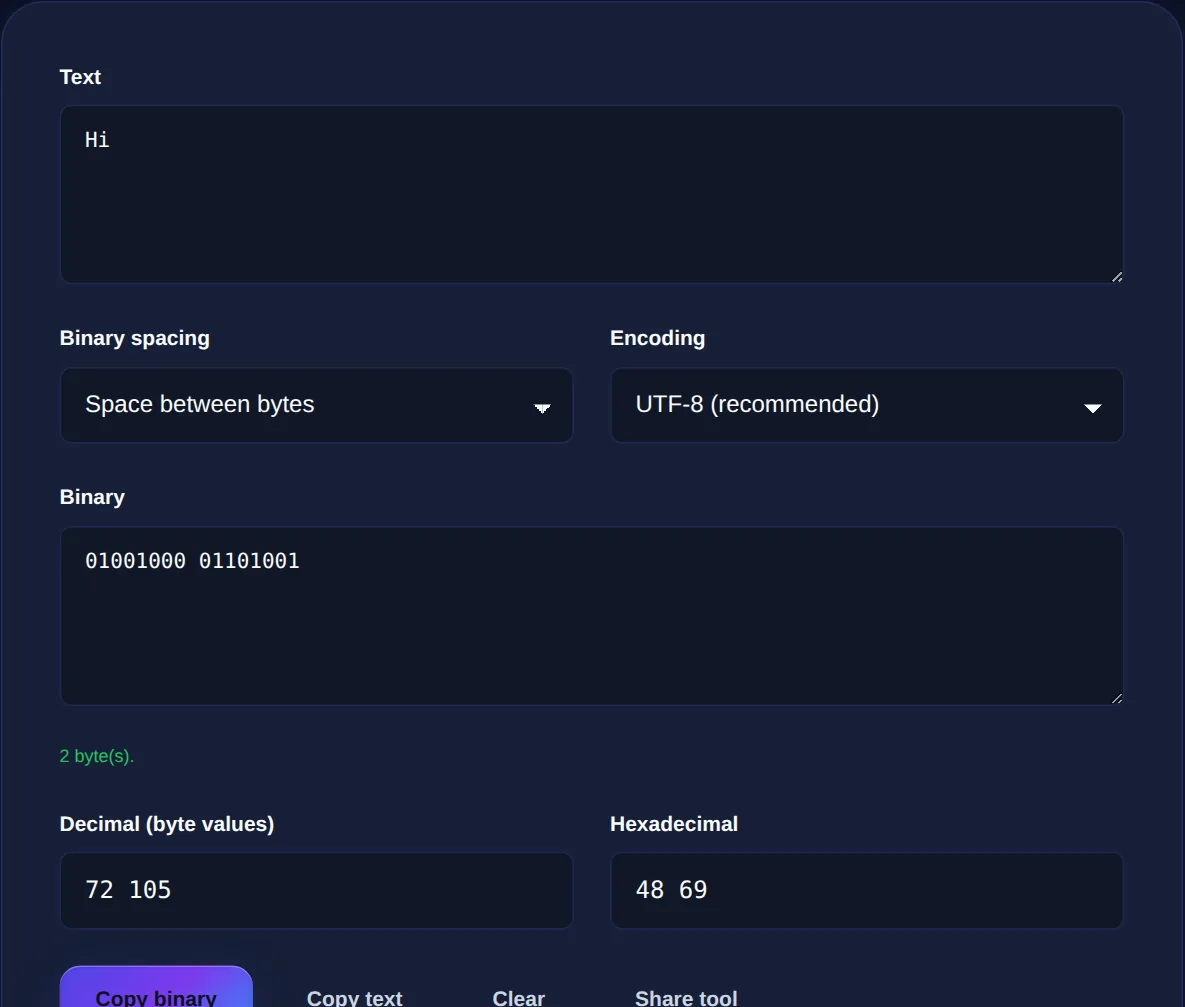Grab the Binary area resize handle
1185x1007 pixels.
1116,699
